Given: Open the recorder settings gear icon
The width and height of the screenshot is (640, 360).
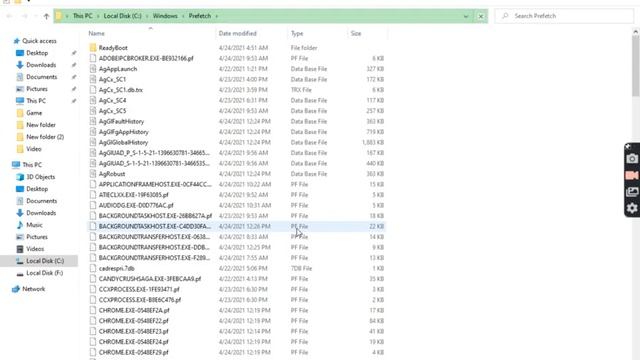Looking at the screenshot, I should (632, 208).
